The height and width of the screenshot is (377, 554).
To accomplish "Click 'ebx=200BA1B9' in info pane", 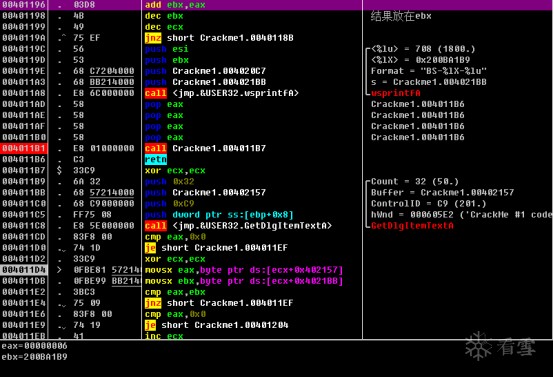I will pos(34,357).
